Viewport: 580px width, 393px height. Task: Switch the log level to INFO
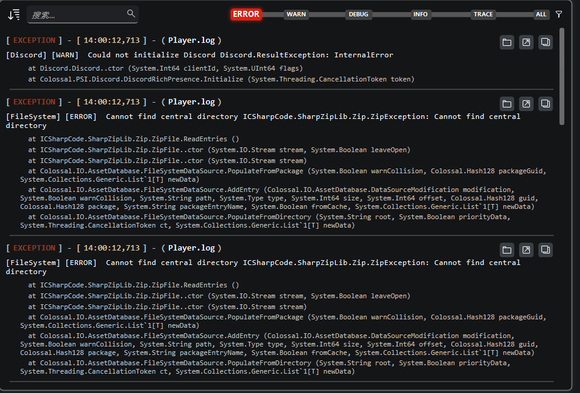coord(421,14)
